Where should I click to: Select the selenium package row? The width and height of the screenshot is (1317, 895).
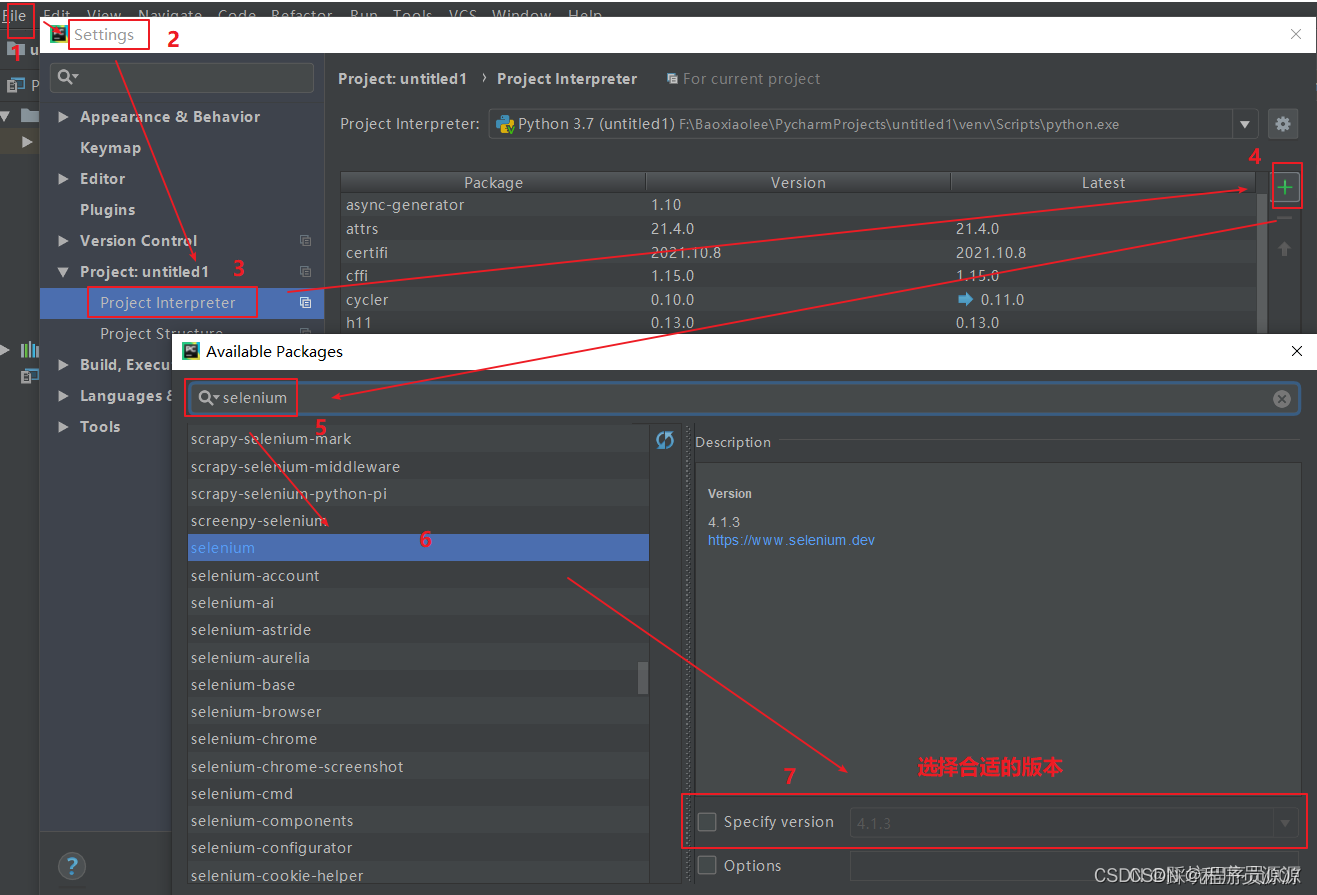click(418, 548)
